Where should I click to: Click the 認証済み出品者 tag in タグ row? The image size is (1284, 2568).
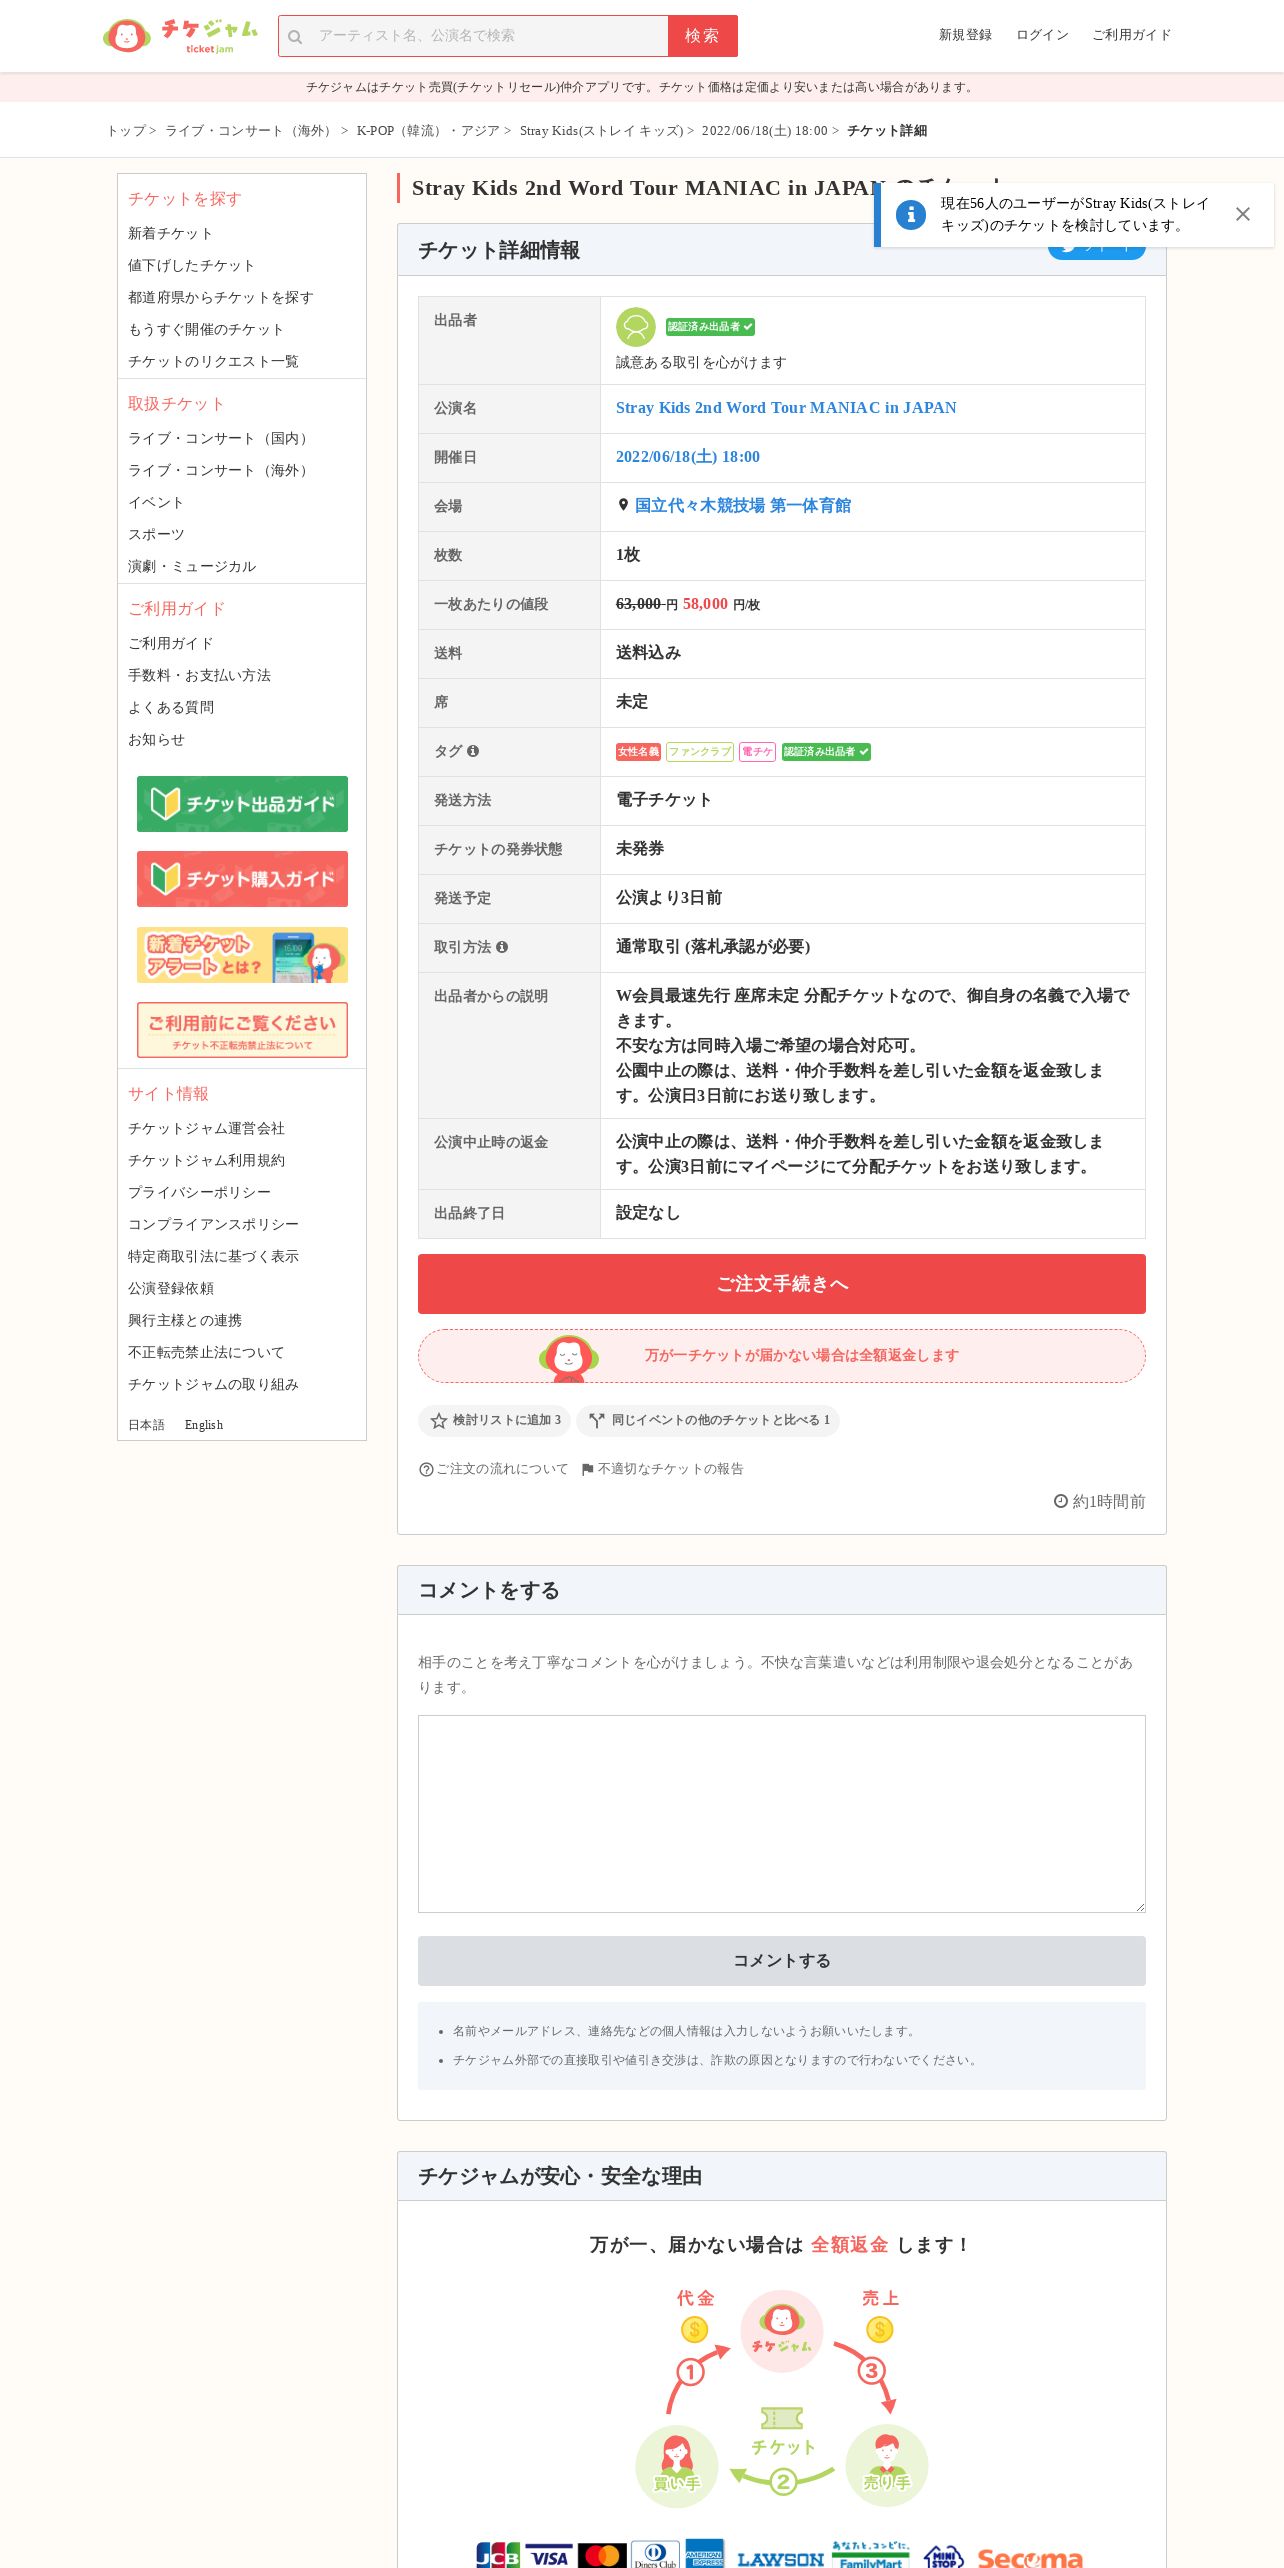click(826, 752)
